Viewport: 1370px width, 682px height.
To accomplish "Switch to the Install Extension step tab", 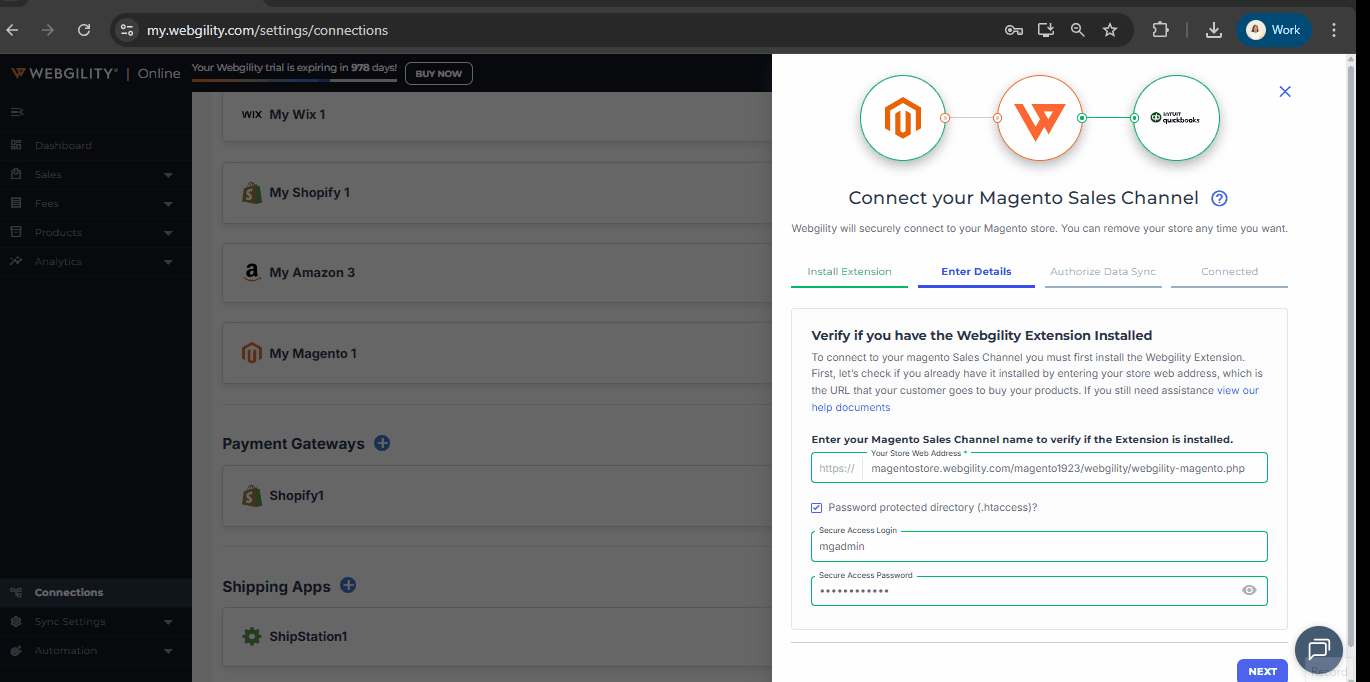I will [x=849, y=272].
